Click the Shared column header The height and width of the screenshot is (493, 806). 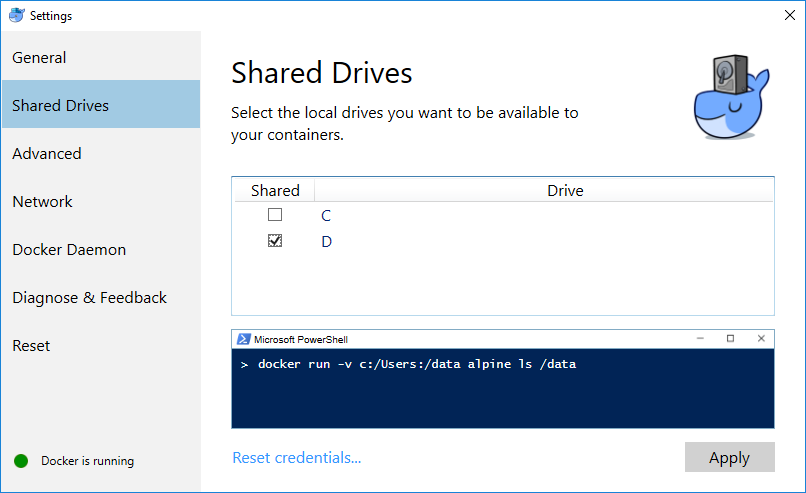pyautogui.click(x=275, y=190)
